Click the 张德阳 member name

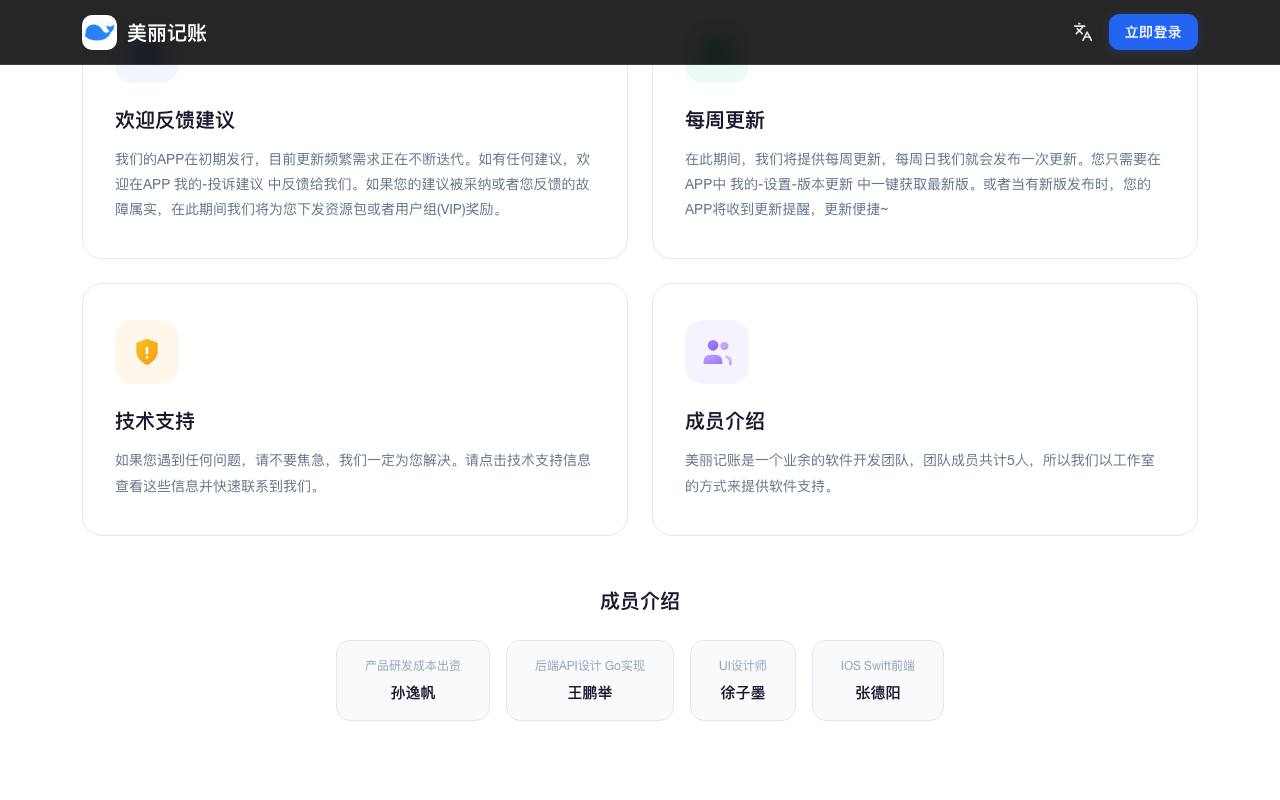pos(878,693)
